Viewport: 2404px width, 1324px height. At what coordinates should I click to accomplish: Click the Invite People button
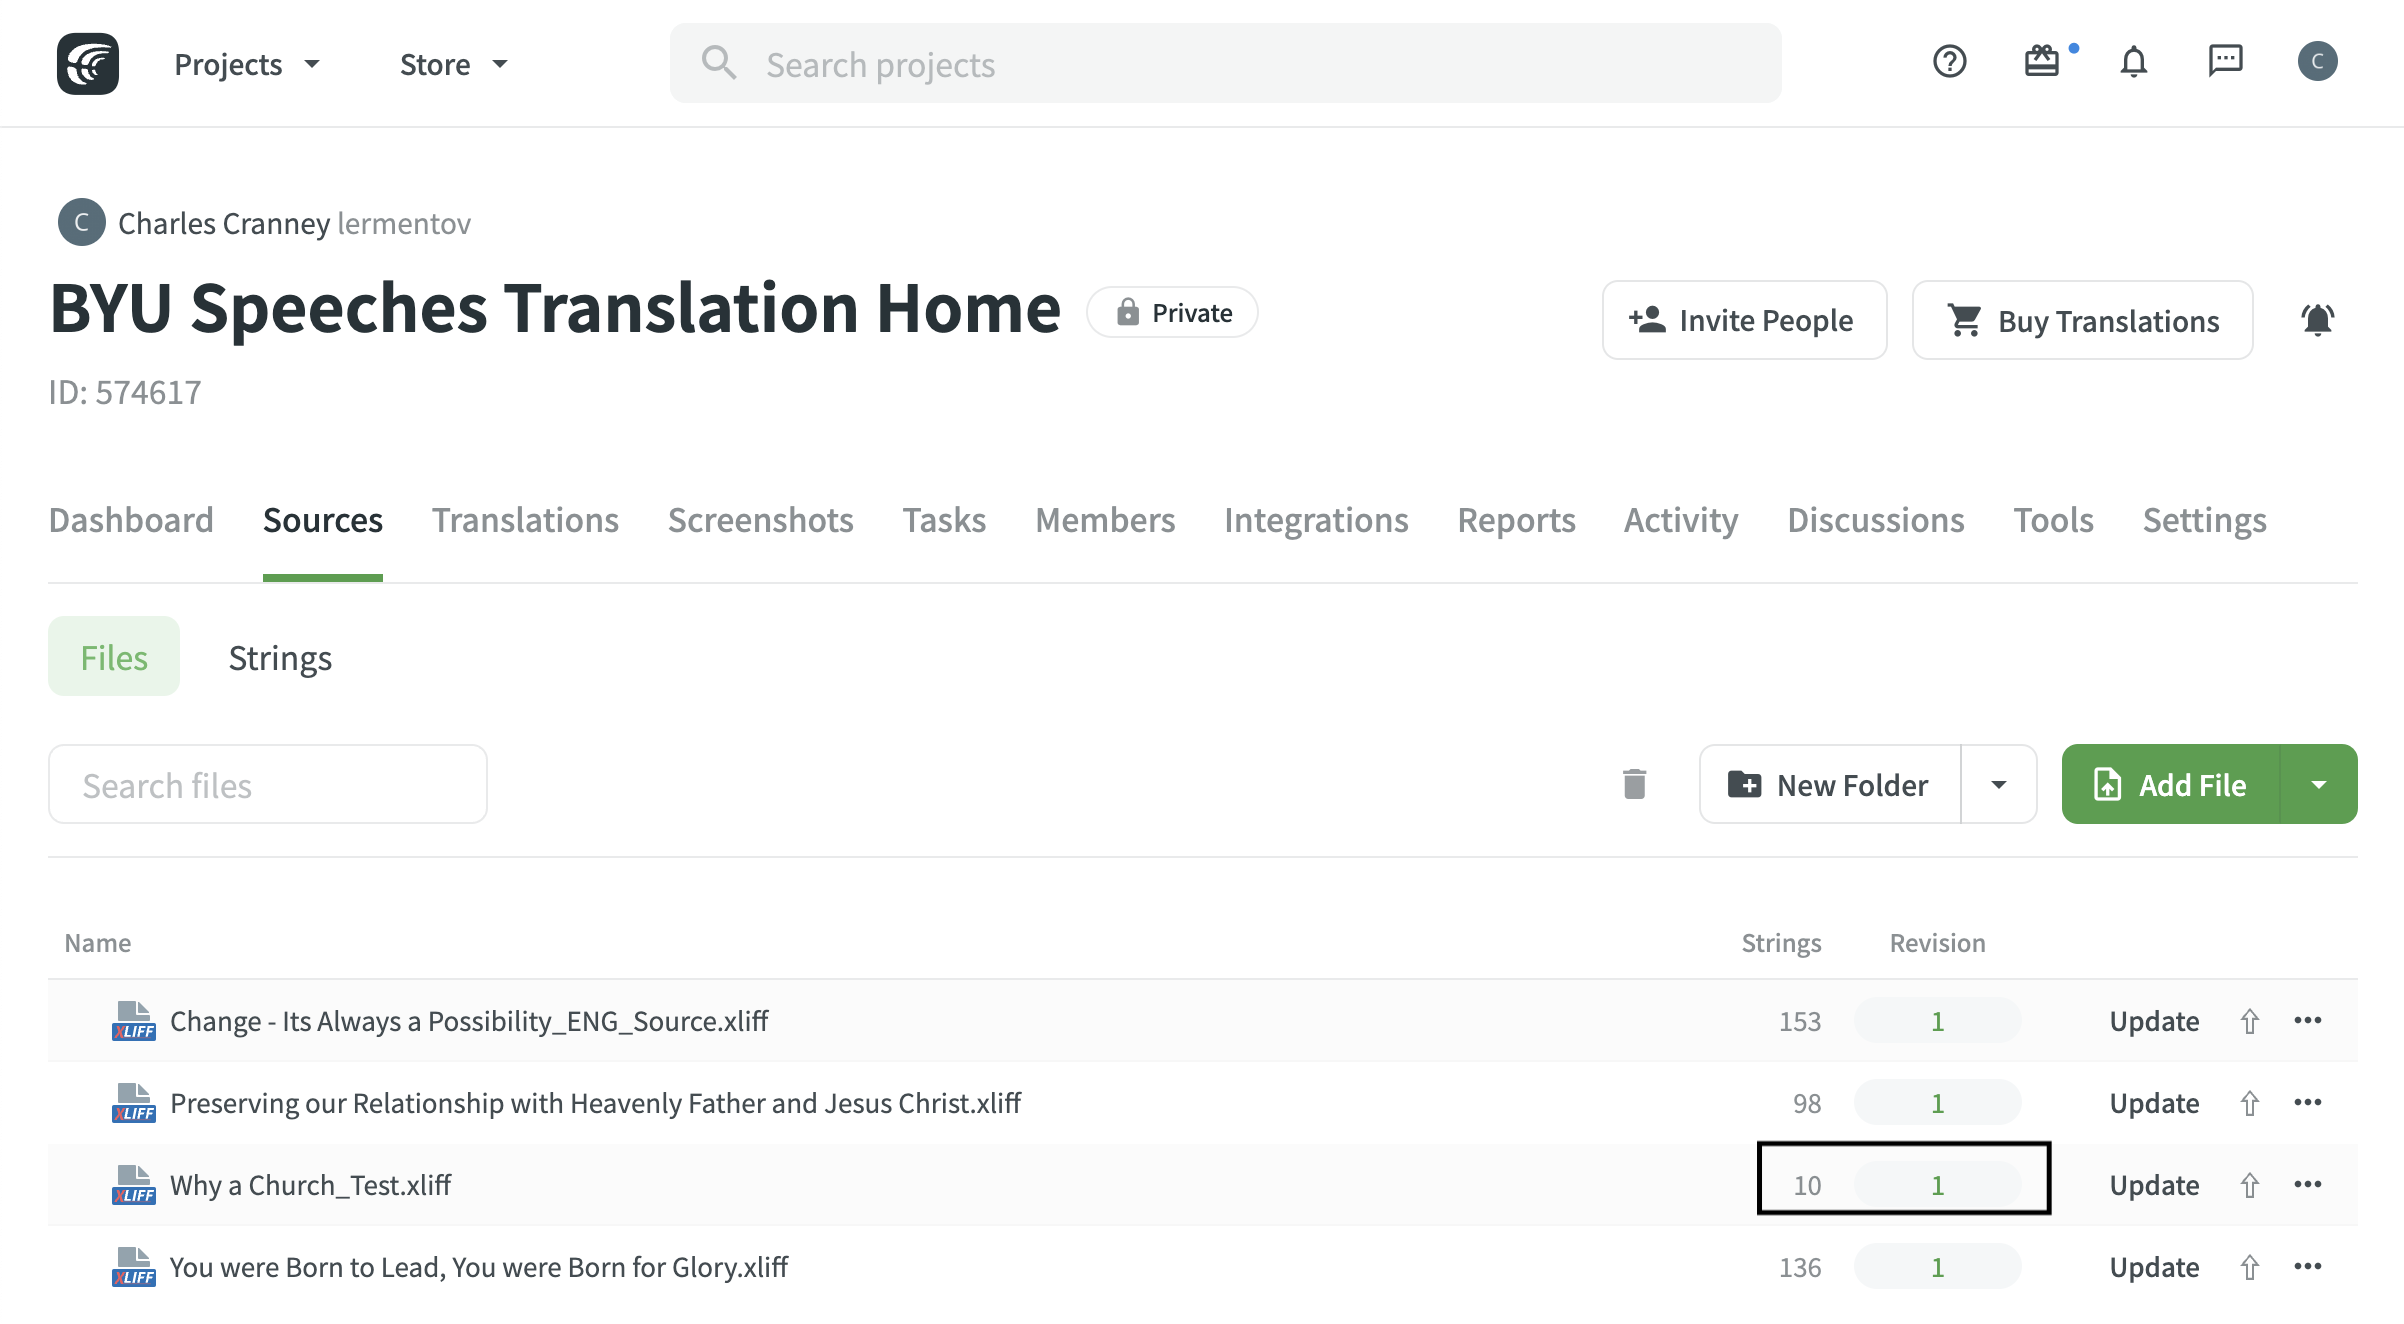coord(1744,320)
